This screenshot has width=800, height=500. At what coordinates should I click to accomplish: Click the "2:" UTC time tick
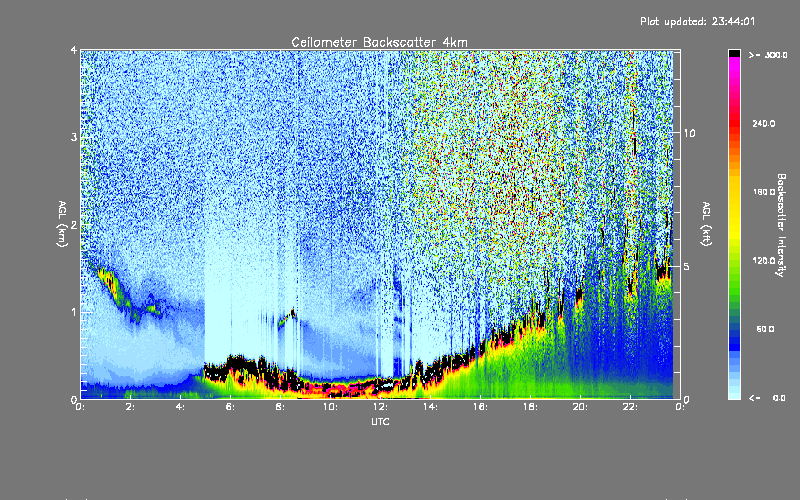pyautogui.click(x=131, y=407)
